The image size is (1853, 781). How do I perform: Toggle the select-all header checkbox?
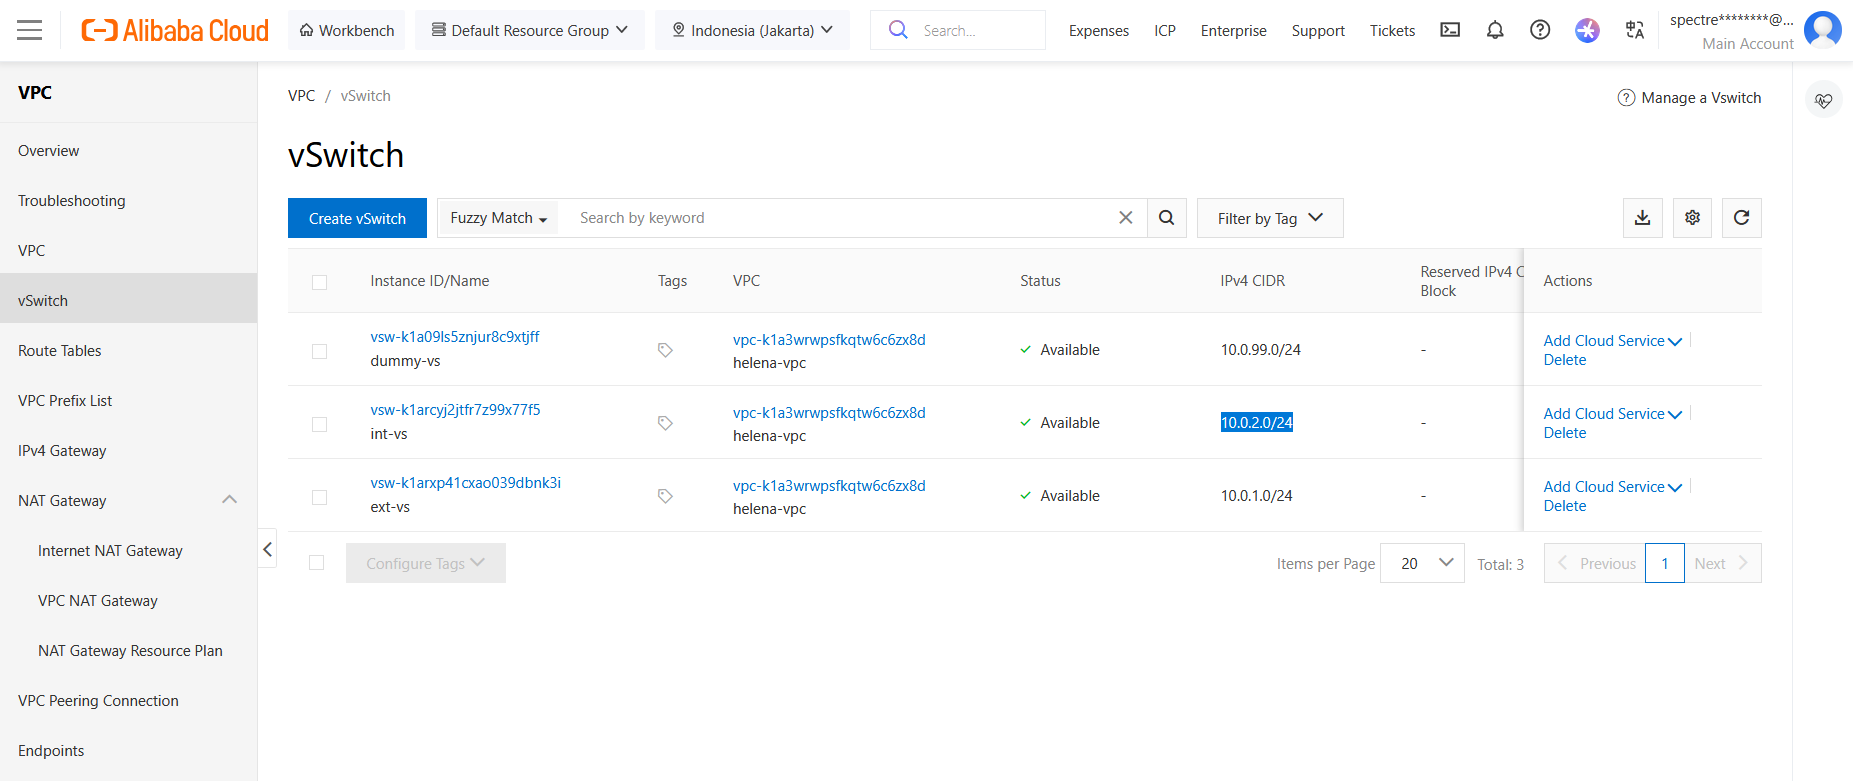(x=319, y=282)
